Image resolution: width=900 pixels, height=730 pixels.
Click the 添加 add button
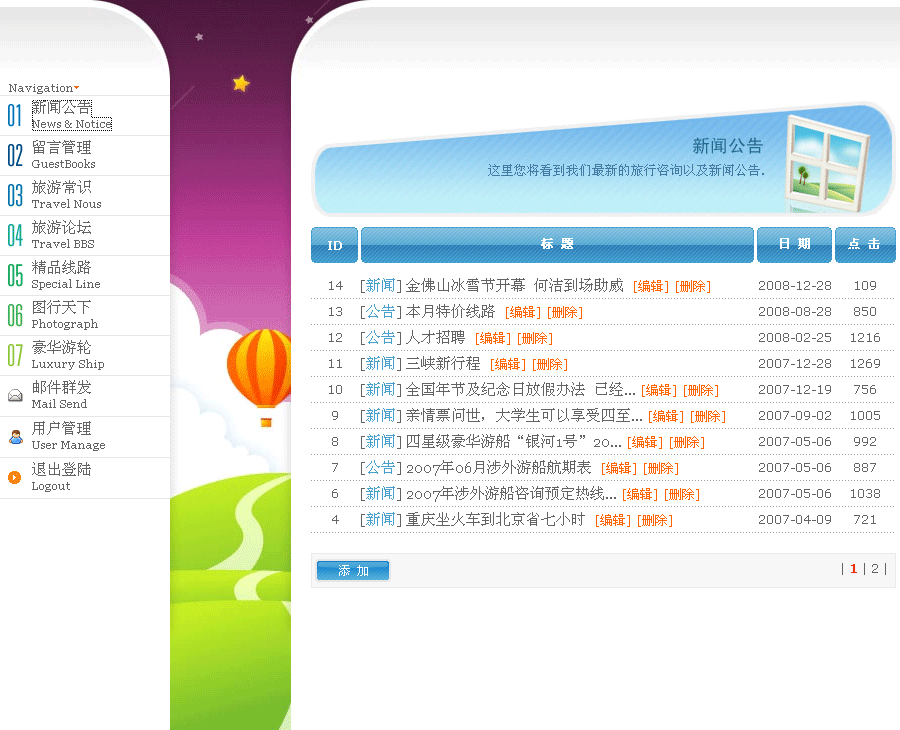[353, 570]
